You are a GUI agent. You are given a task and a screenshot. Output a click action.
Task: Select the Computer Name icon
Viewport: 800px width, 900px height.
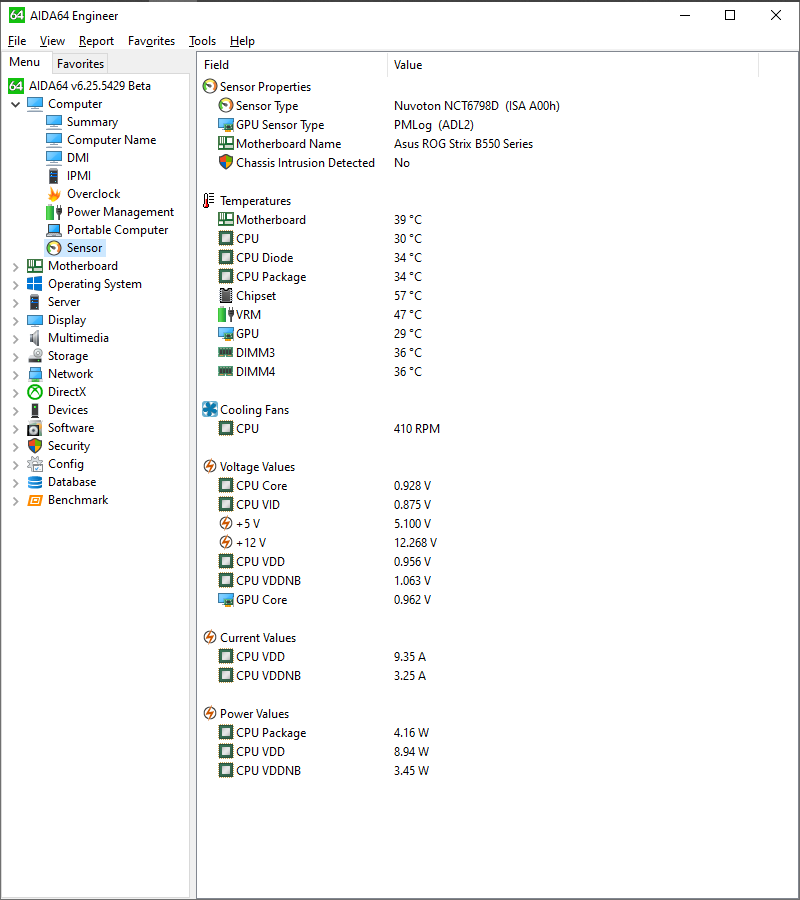(x=54, y=139)
